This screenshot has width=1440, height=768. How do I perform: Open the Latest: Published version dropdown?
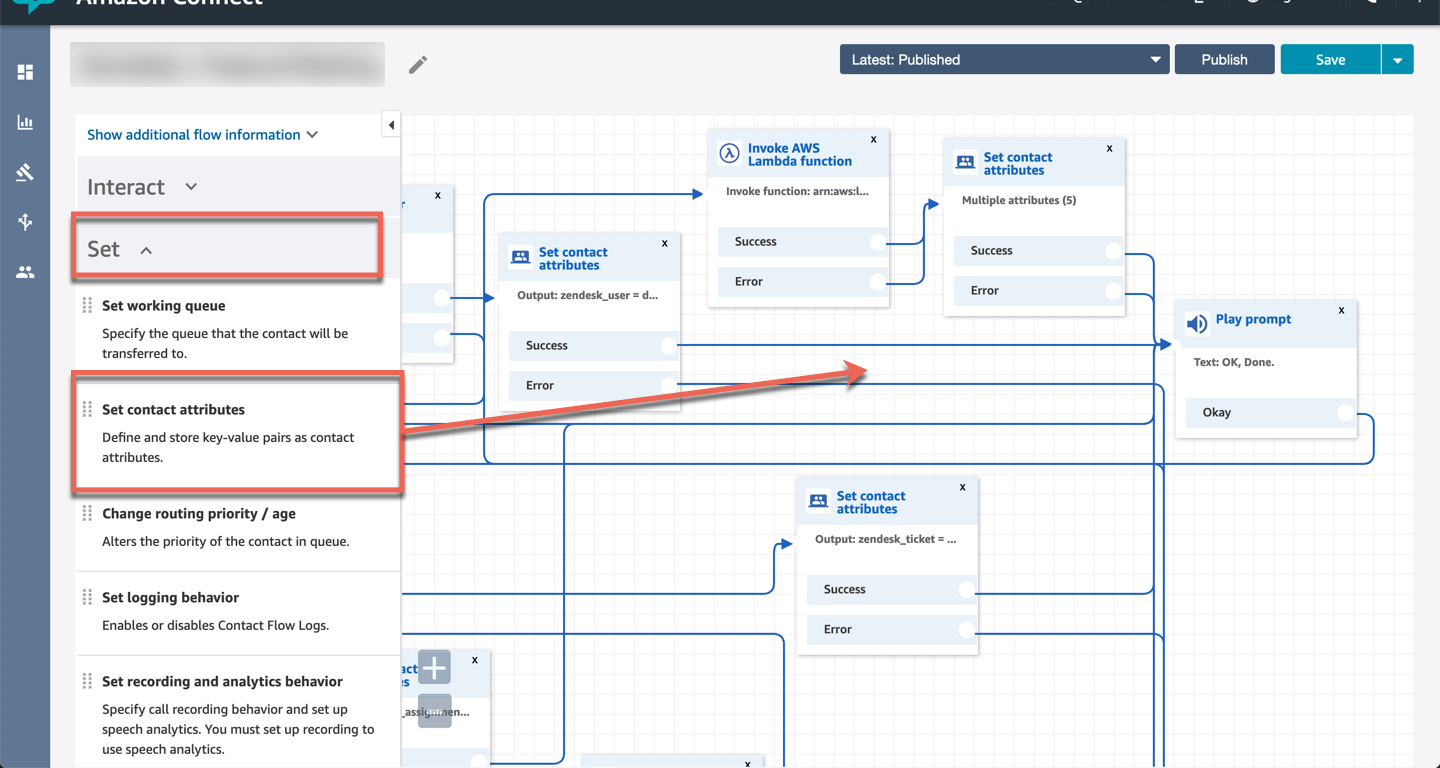click(x=1004, y=60)
